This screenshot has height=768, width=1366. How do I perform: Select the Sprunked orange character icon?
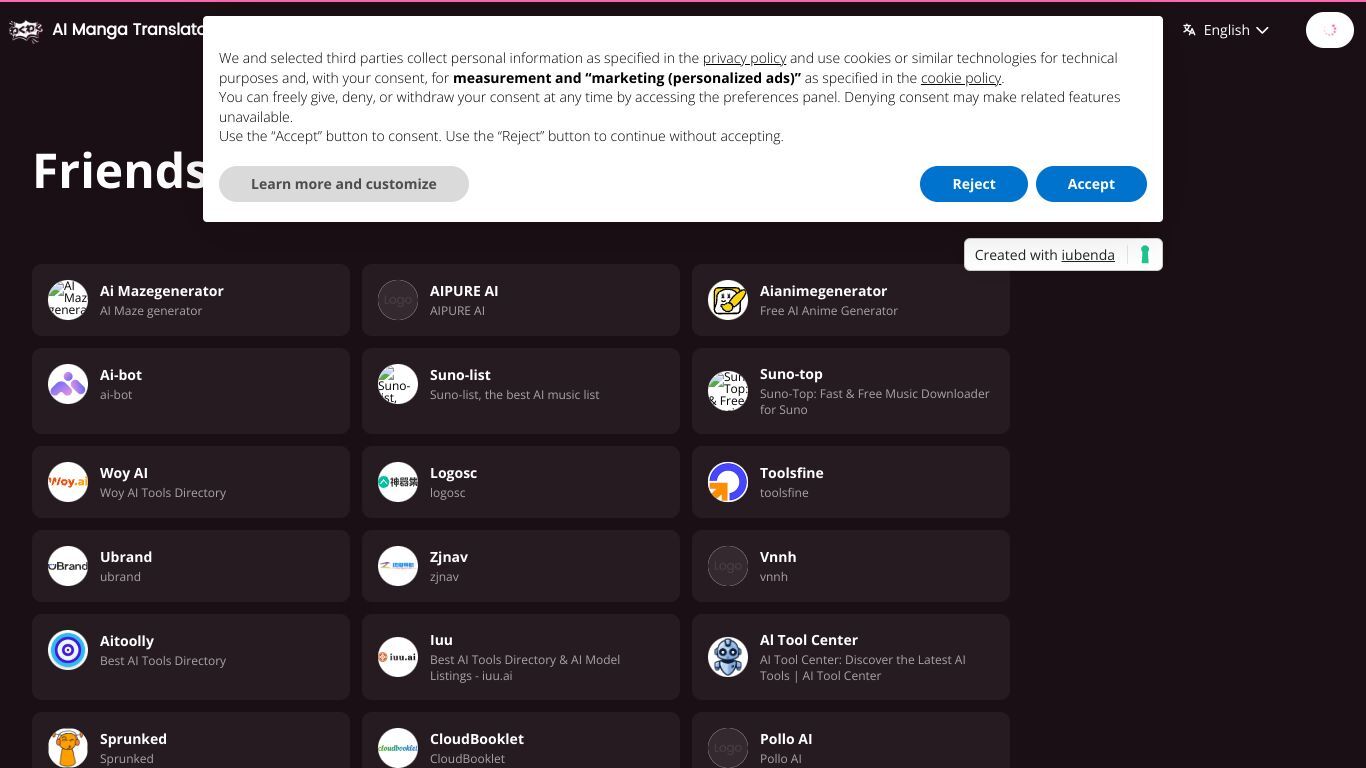(68, 748)
